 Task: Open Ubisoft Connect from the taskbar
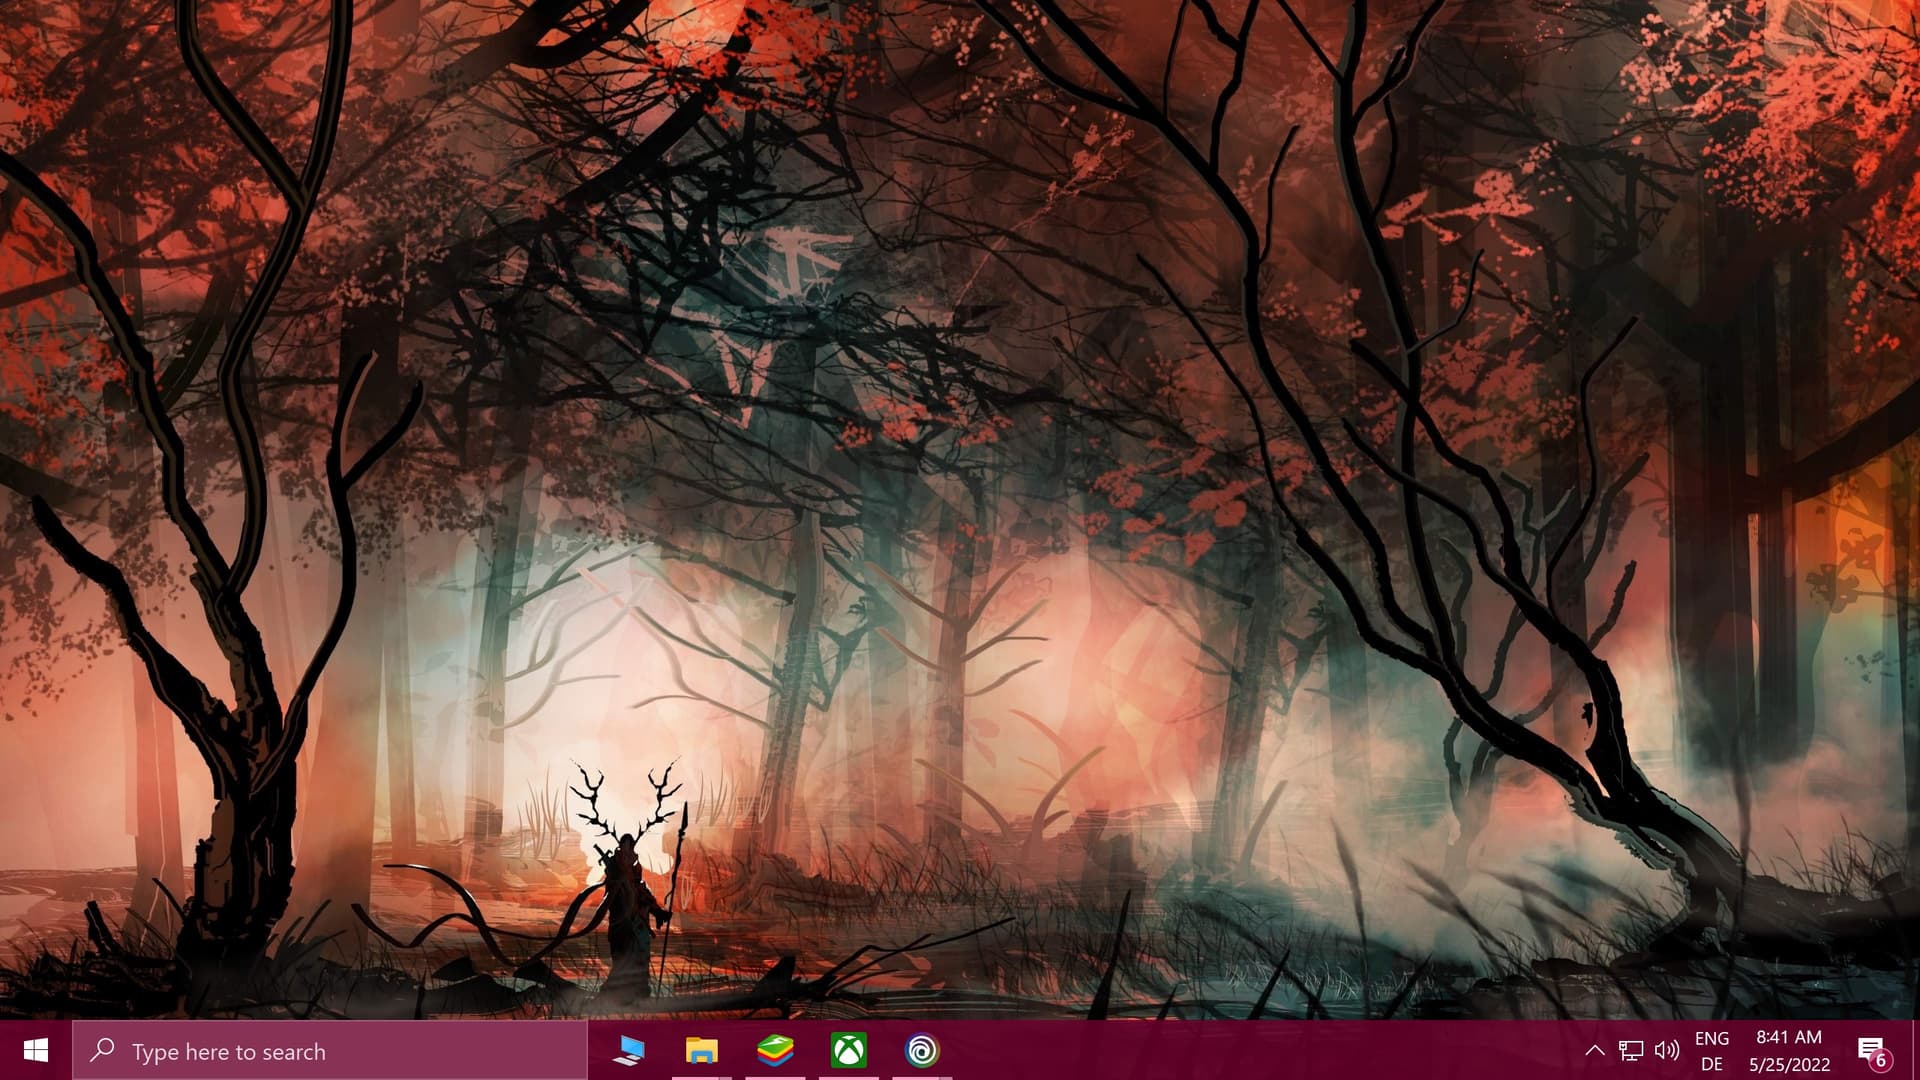tap(922, 1050)
